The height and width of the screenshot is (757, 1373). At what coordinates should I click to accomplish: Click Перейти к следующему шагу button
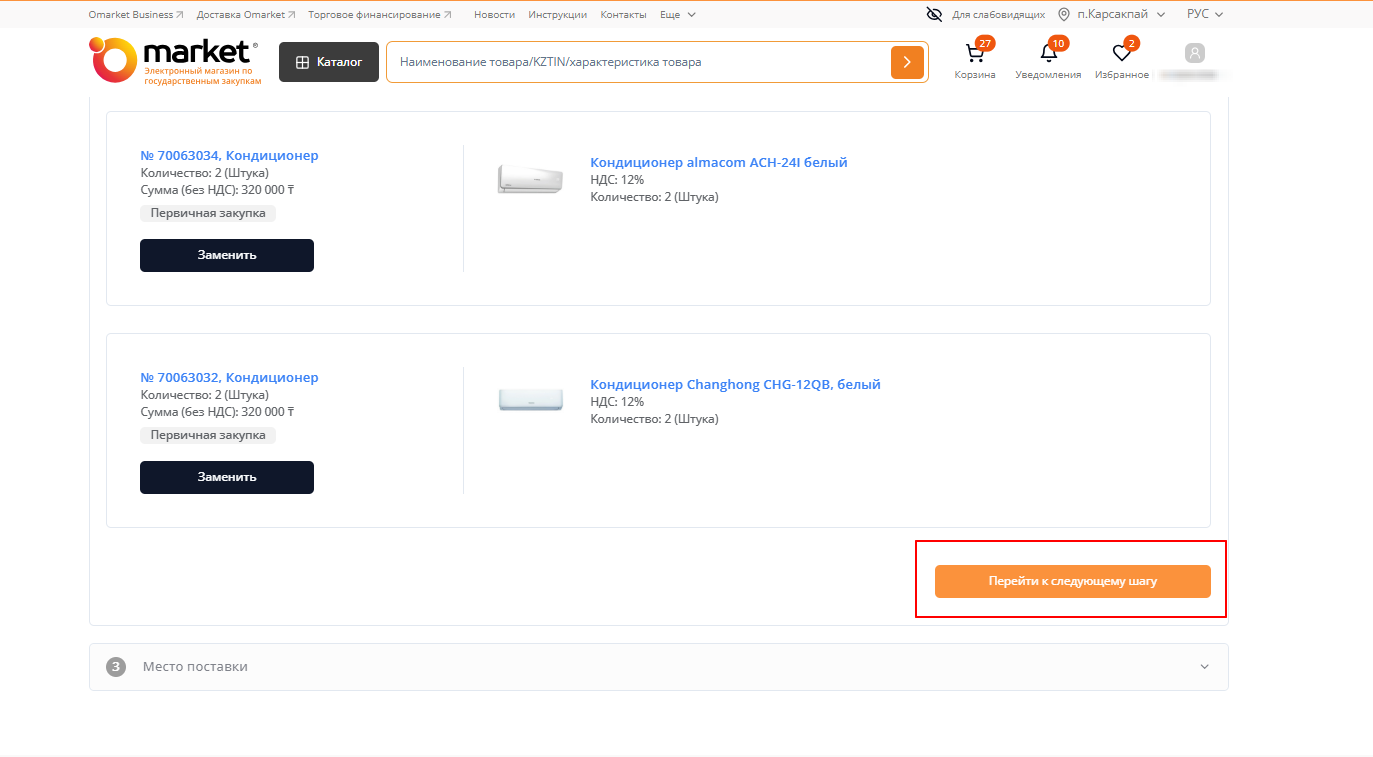(1073, 581)
